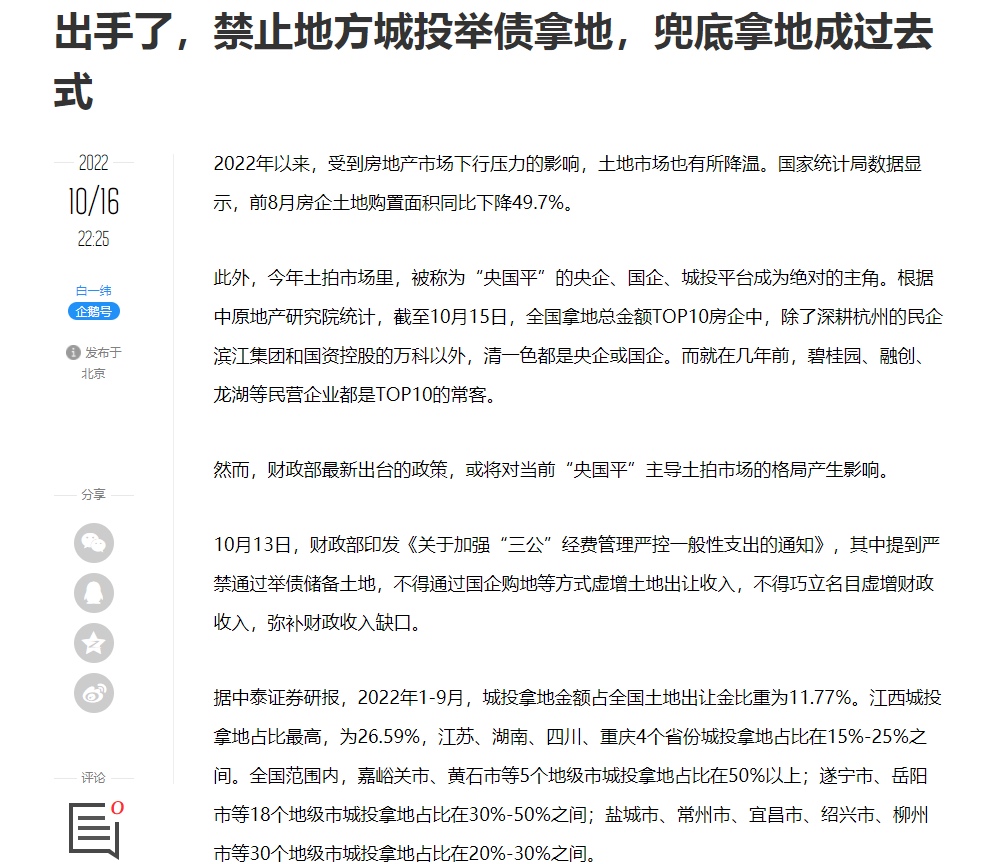Click the 发布于 北京 location text
The image size is (991, 864).
point(101,363)
